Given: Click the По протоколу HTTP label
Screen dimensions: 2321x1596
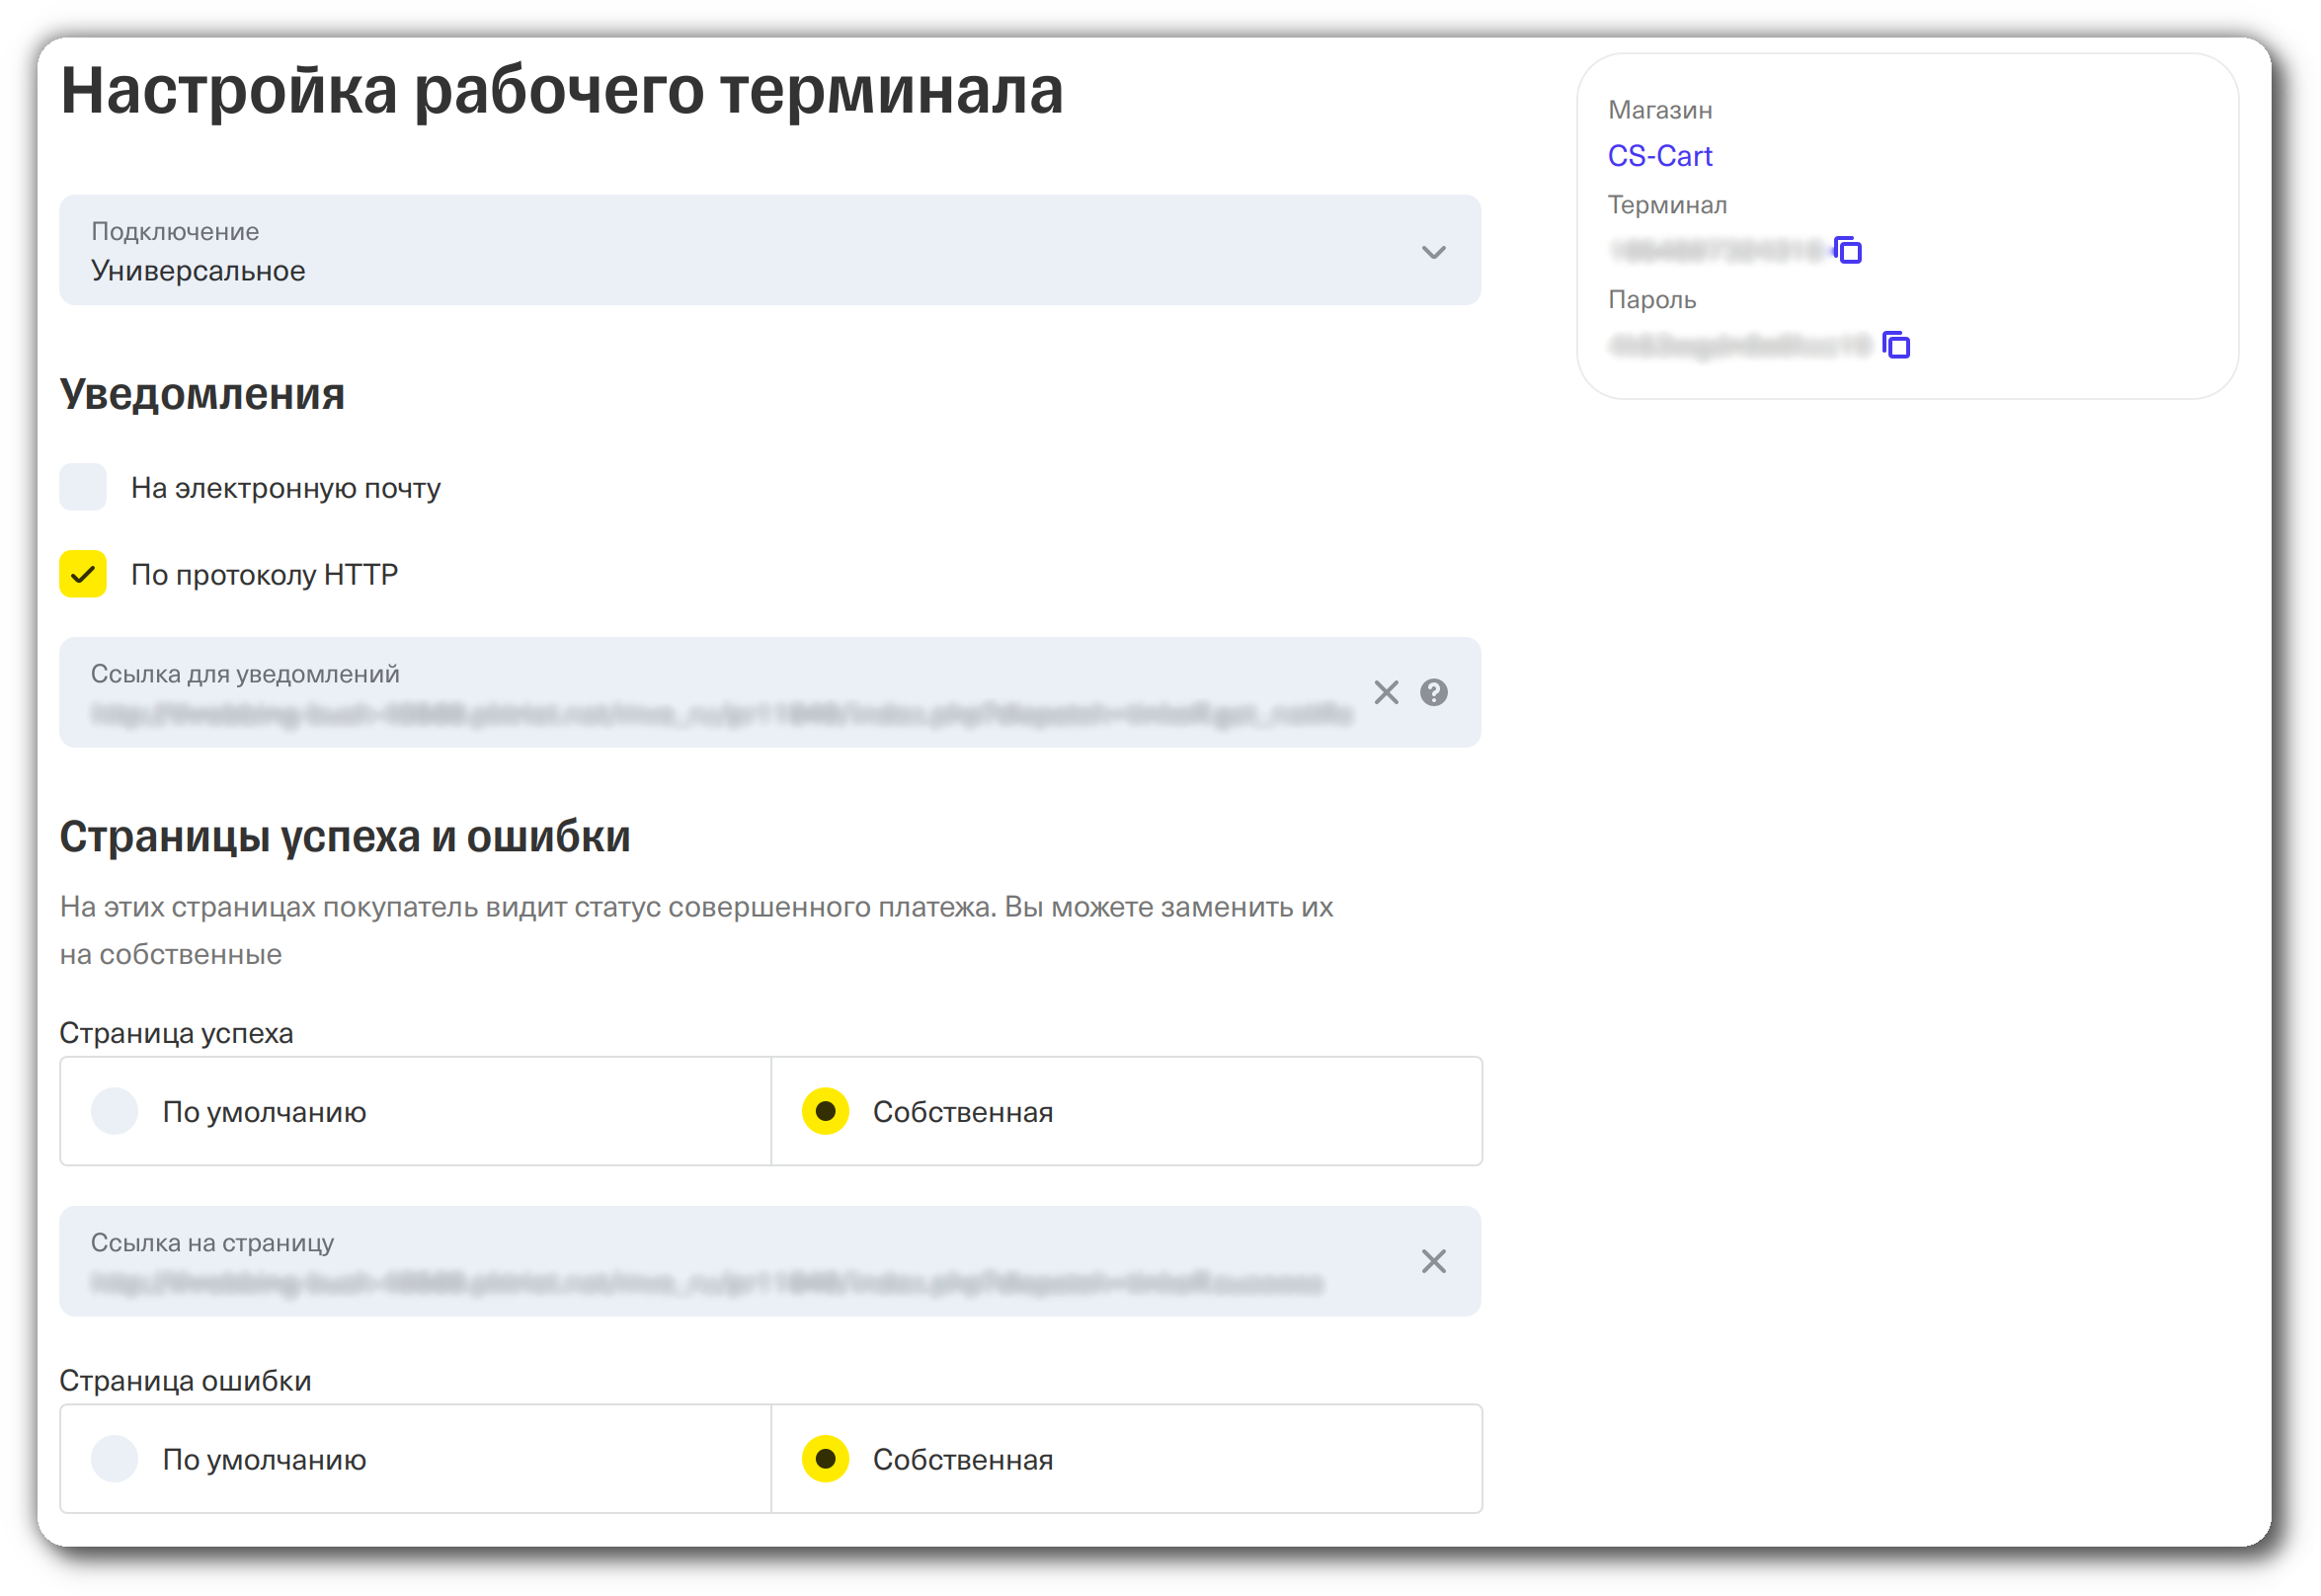Looking at the screenshot, I should tap(264, 575).
